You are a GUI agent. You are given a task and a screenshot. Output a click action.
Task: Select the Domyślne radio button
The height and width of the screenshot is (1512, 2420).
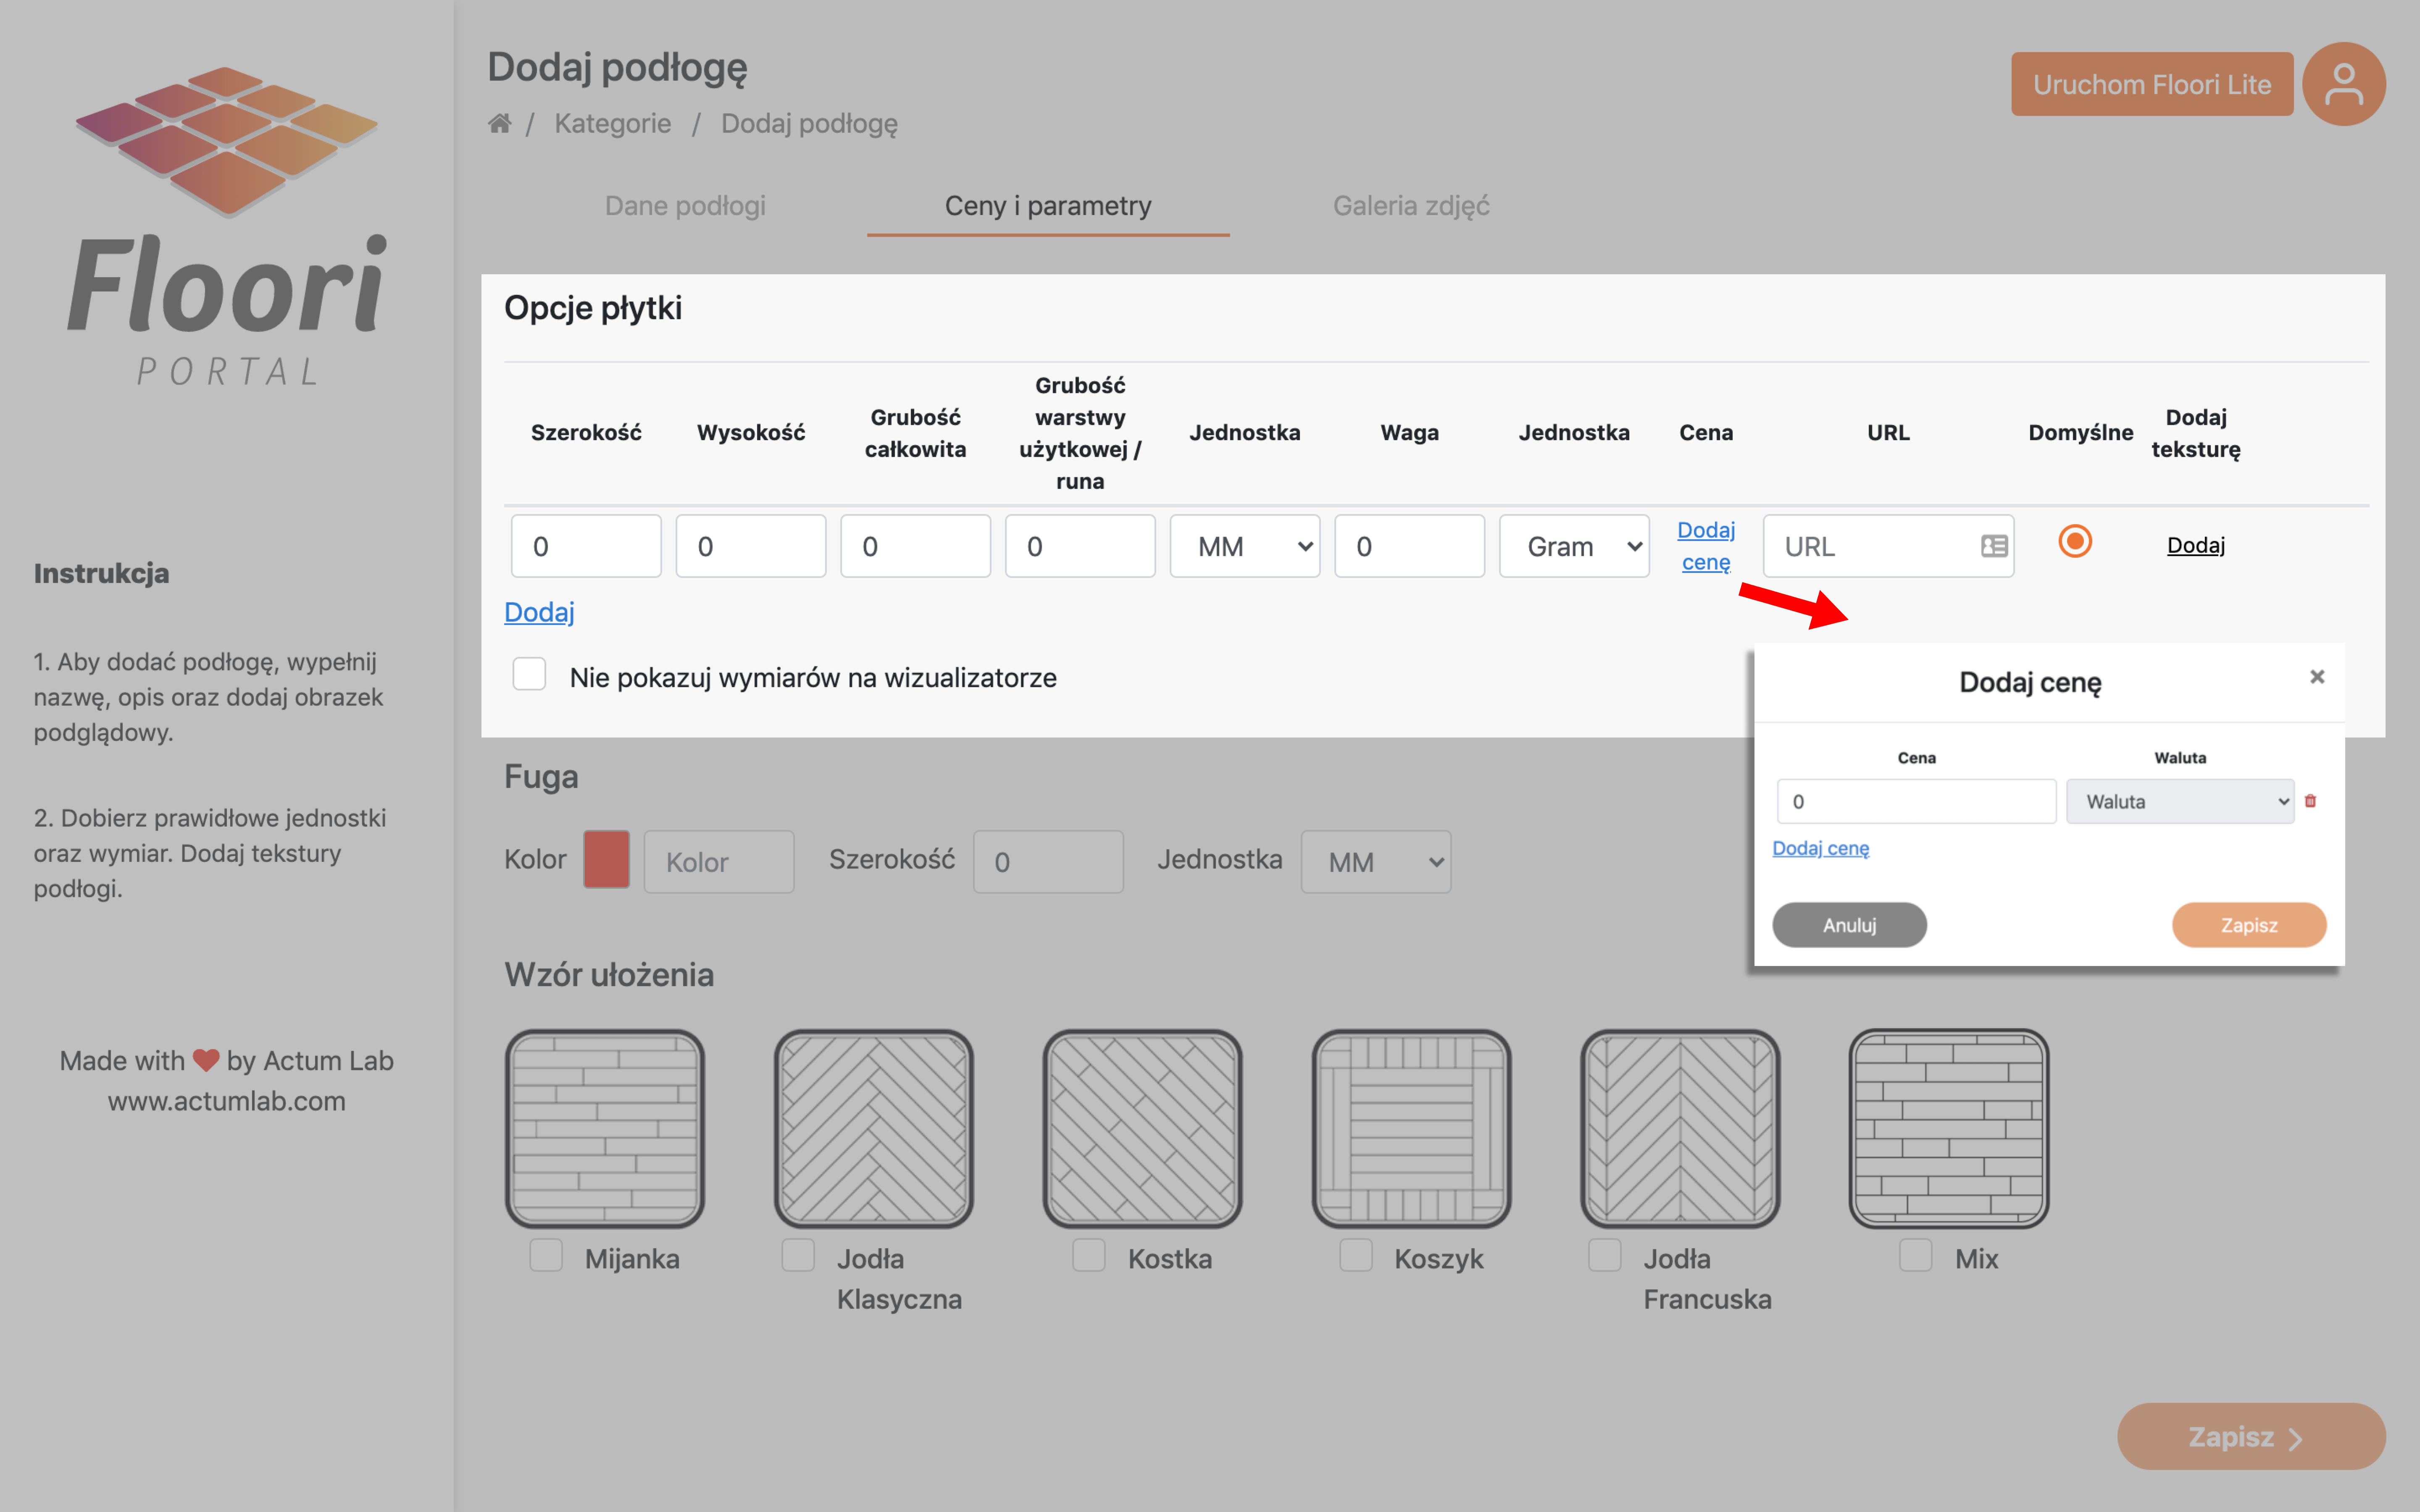(x=2075, y=541)
